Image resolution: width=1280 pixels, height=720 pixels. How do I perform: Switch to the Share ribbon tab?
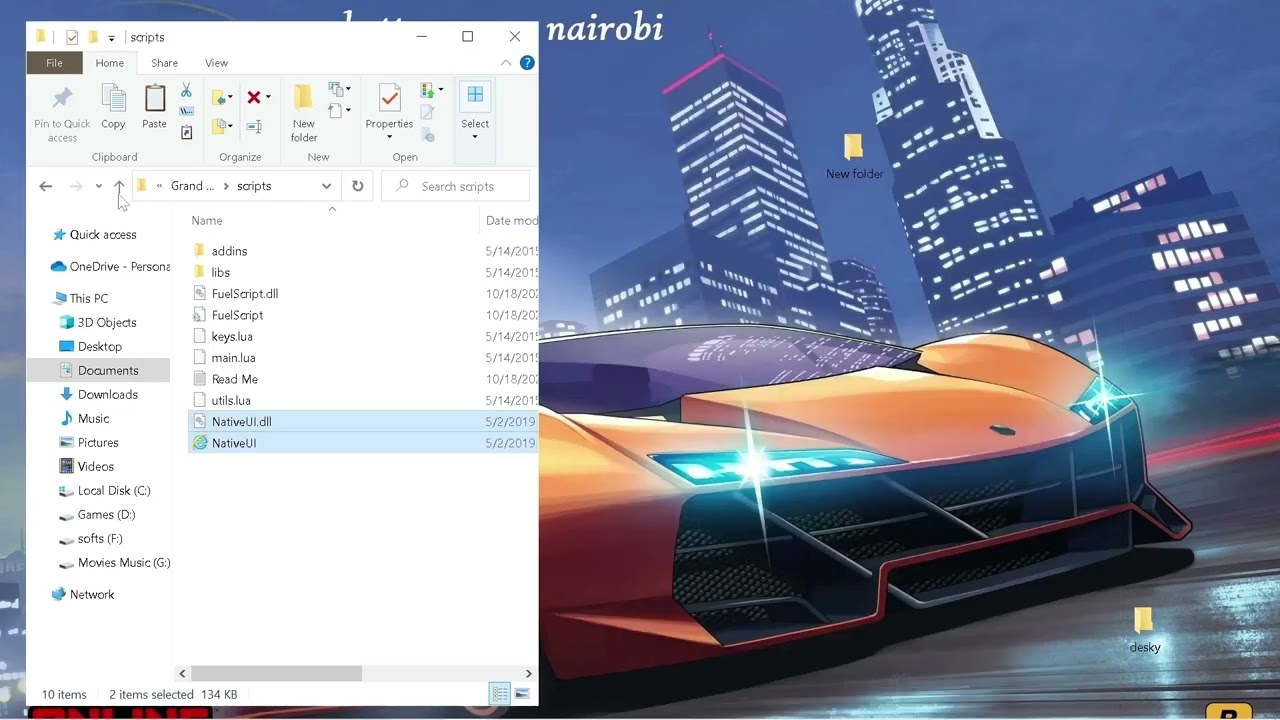[x=164, y=63]
